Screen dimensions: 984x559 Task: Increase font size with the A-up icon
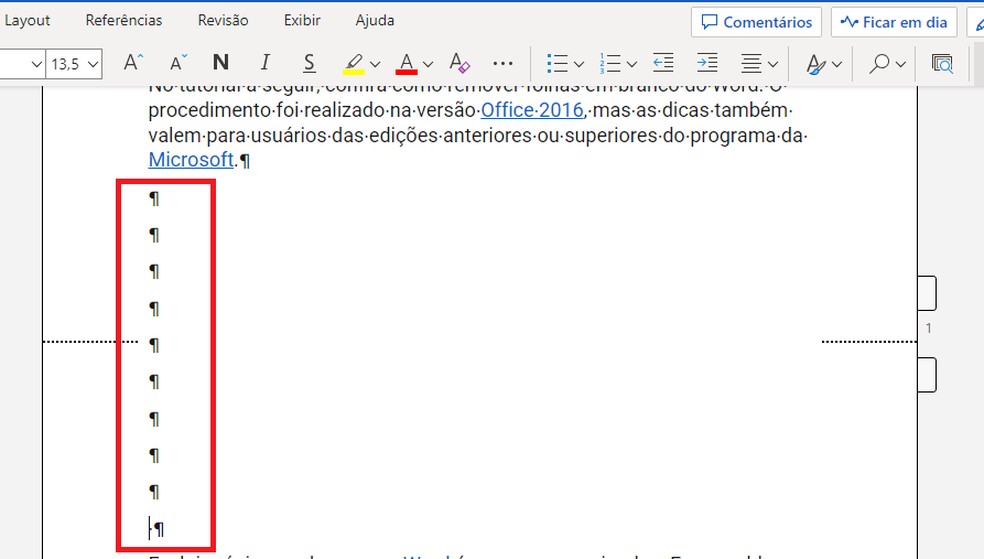[x=133, y=63]
